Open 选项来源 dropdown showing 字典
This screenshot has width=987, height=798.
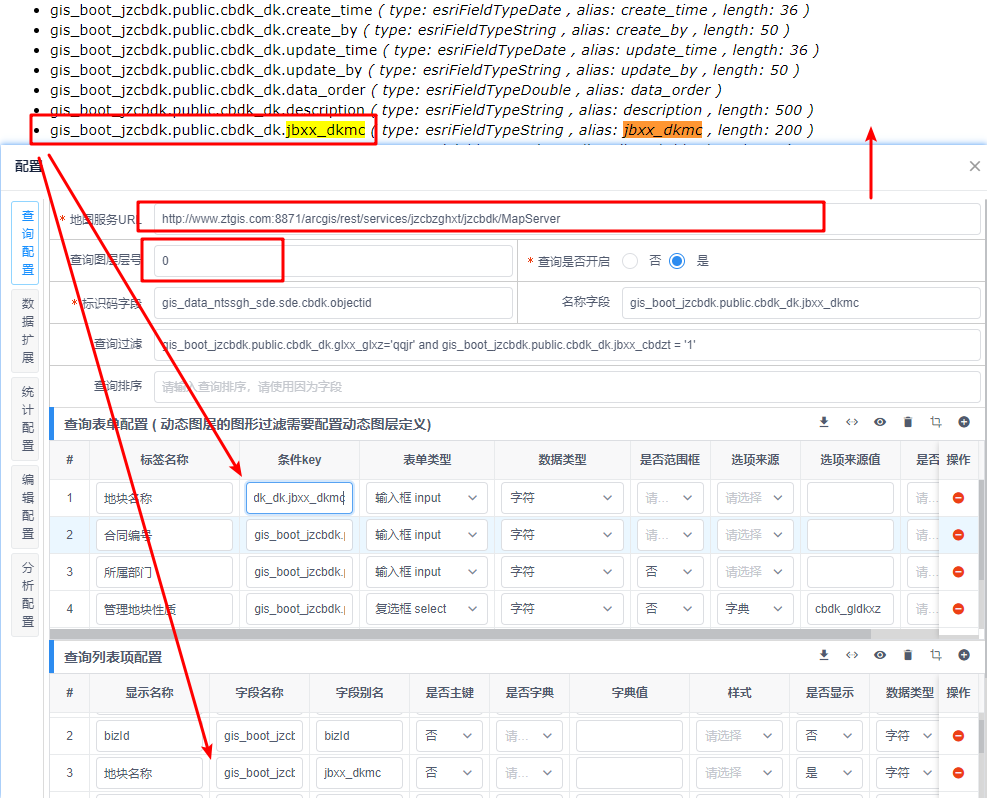pos(755,609)
